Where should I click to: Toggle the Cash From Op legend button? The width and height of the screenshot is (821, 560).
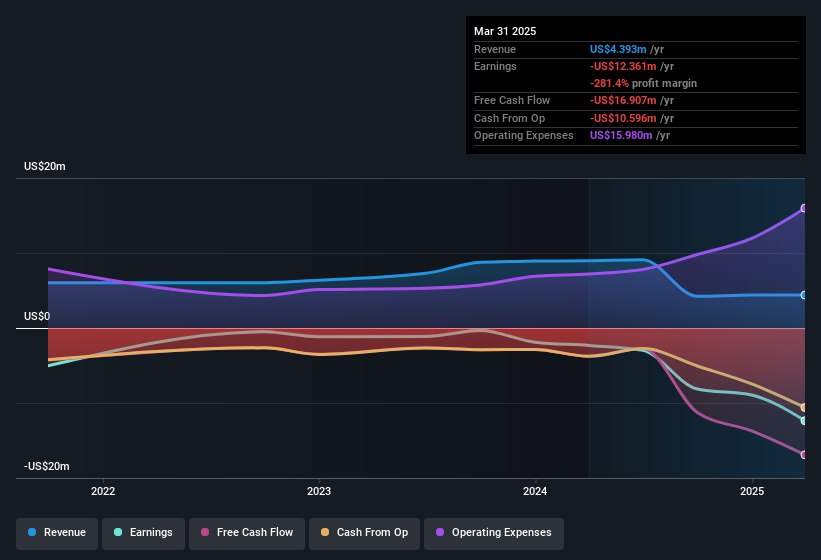pyautogui.click(x=364, y=533)
